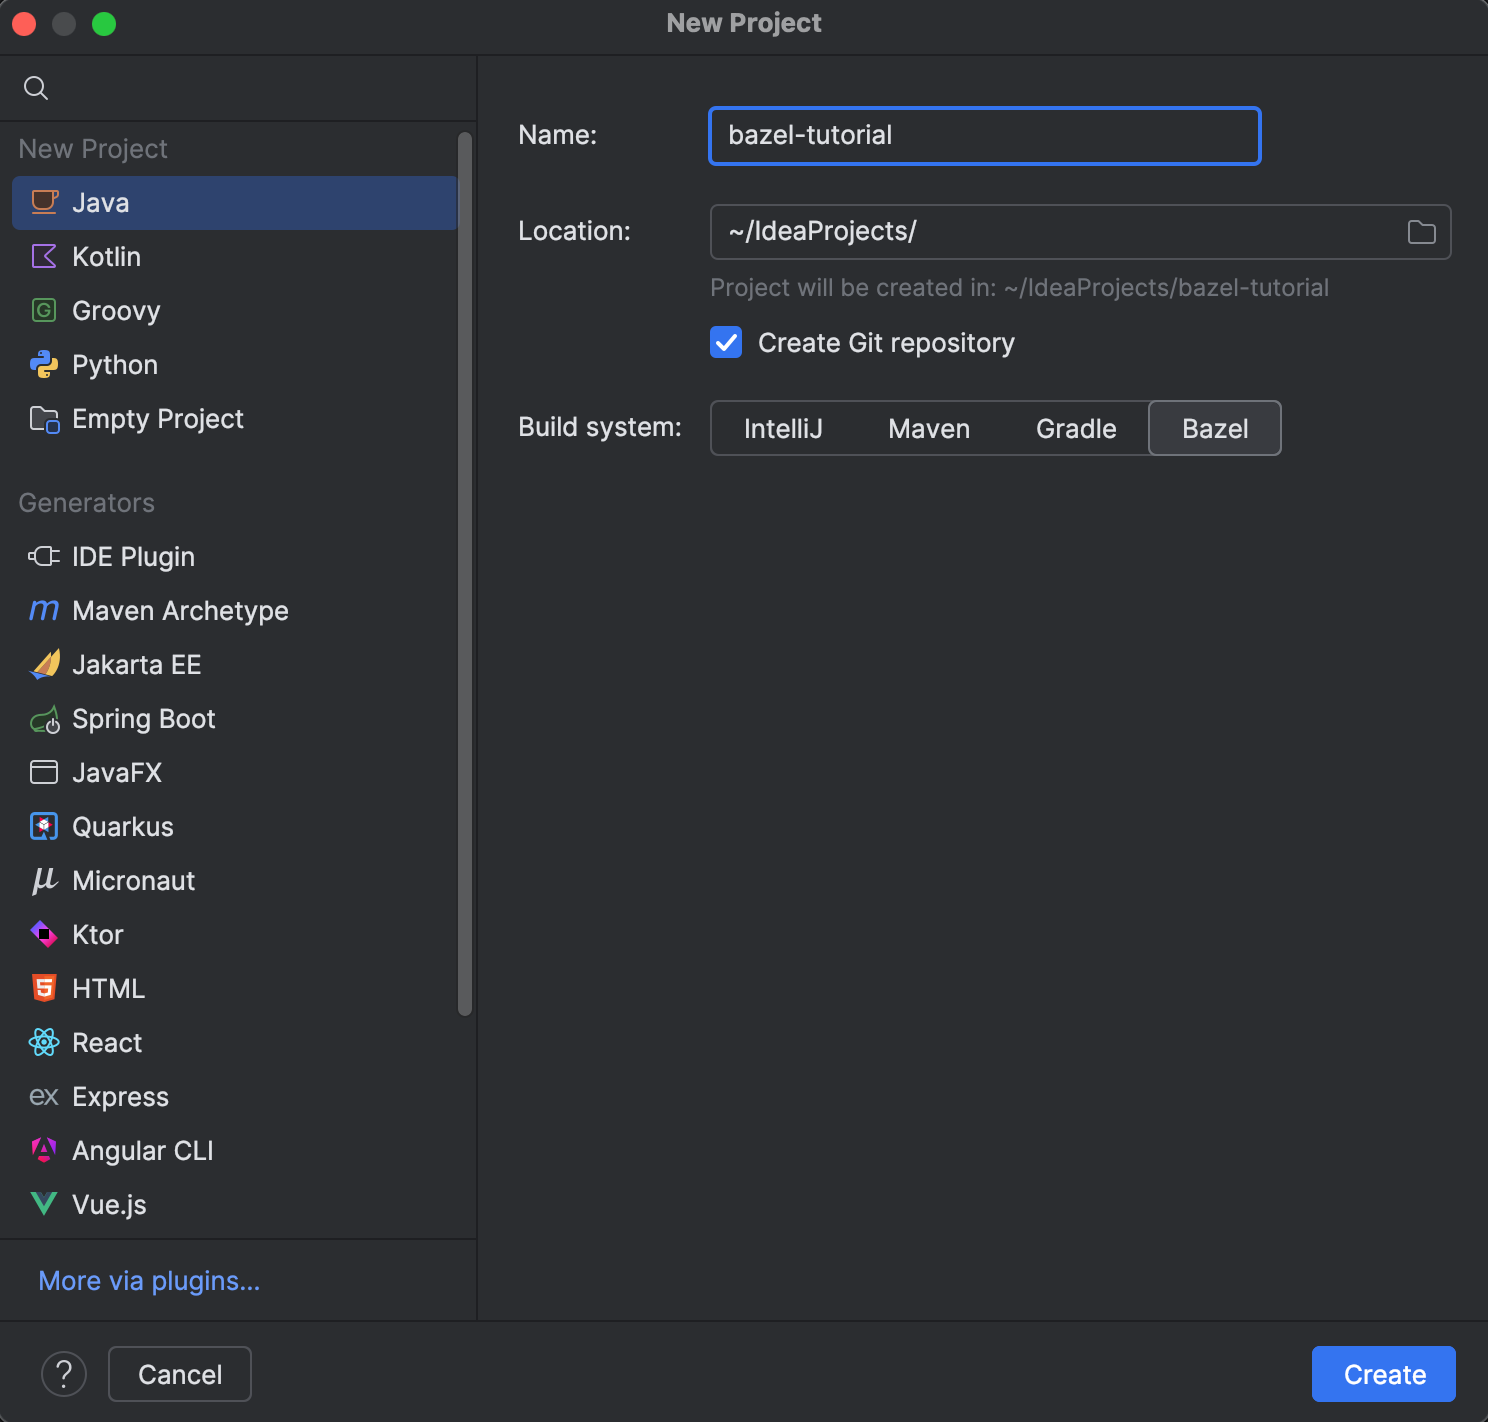The image size is (1488, 1422).
Task: Select the Java project generator icon
Action: coord(44,202)
